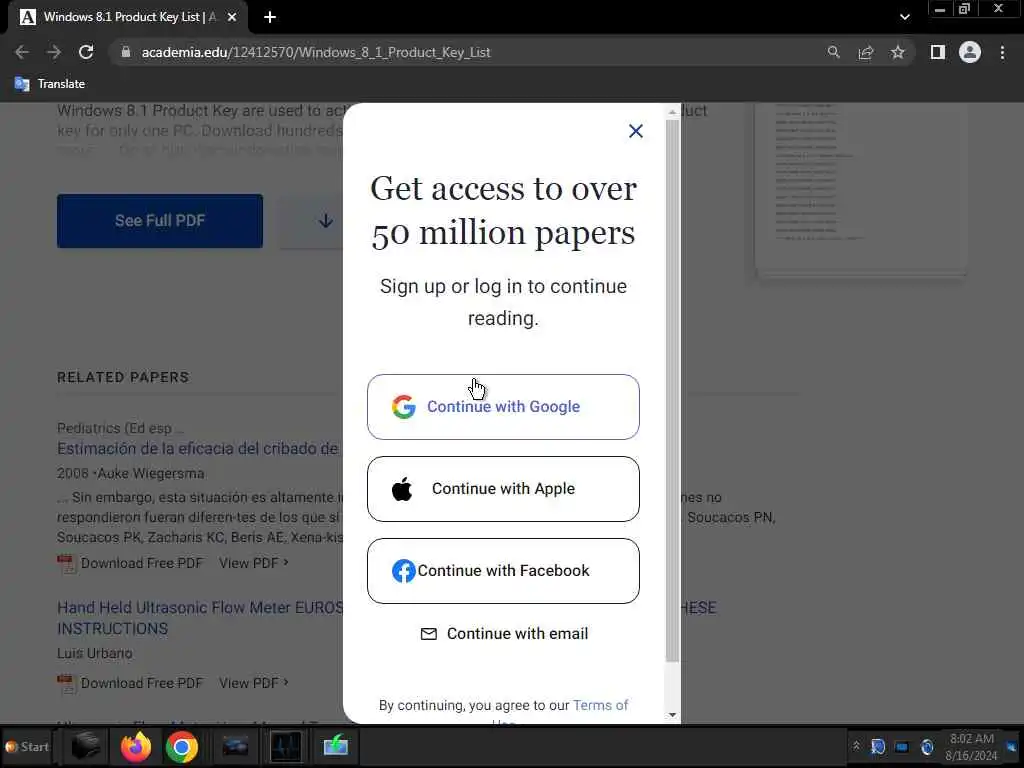Click the Luis Urbano author name

(x=95, y=653)
